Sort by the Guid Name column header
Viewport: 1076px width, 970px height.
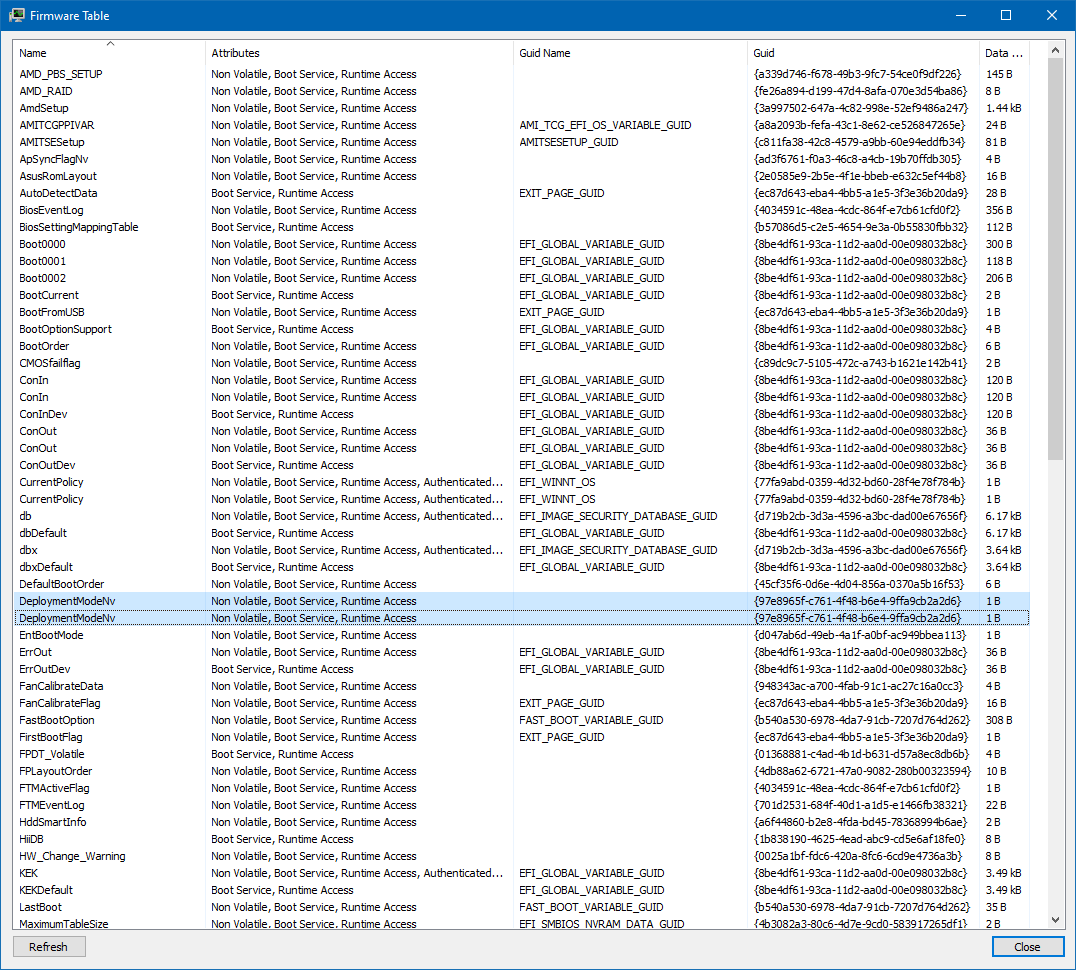[630, 53]
